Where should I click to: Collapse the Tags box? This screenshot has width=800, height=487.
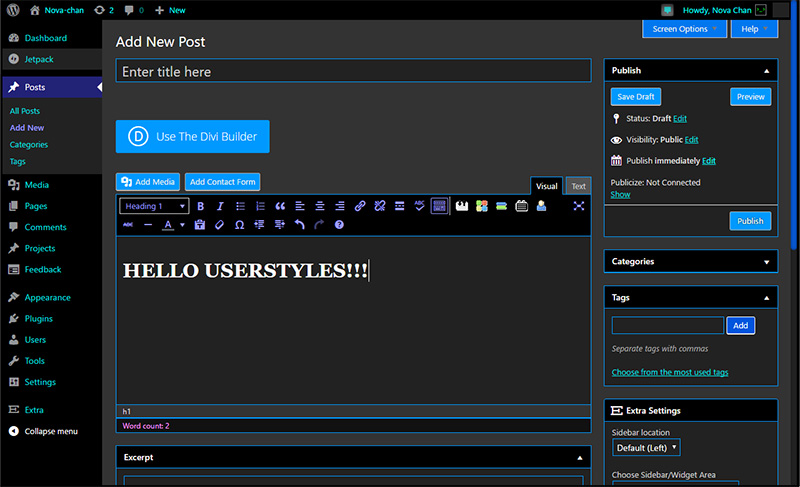(766, 298)
